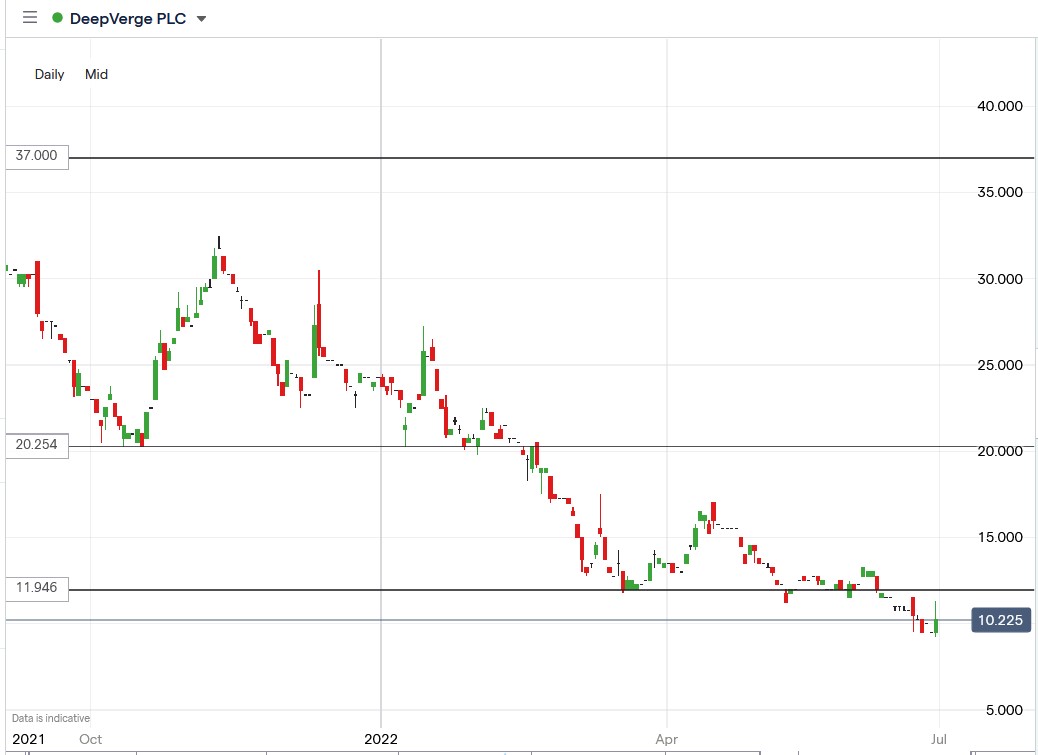
Task: Select the Jul timeline label
Action: [x=939, y=740]
